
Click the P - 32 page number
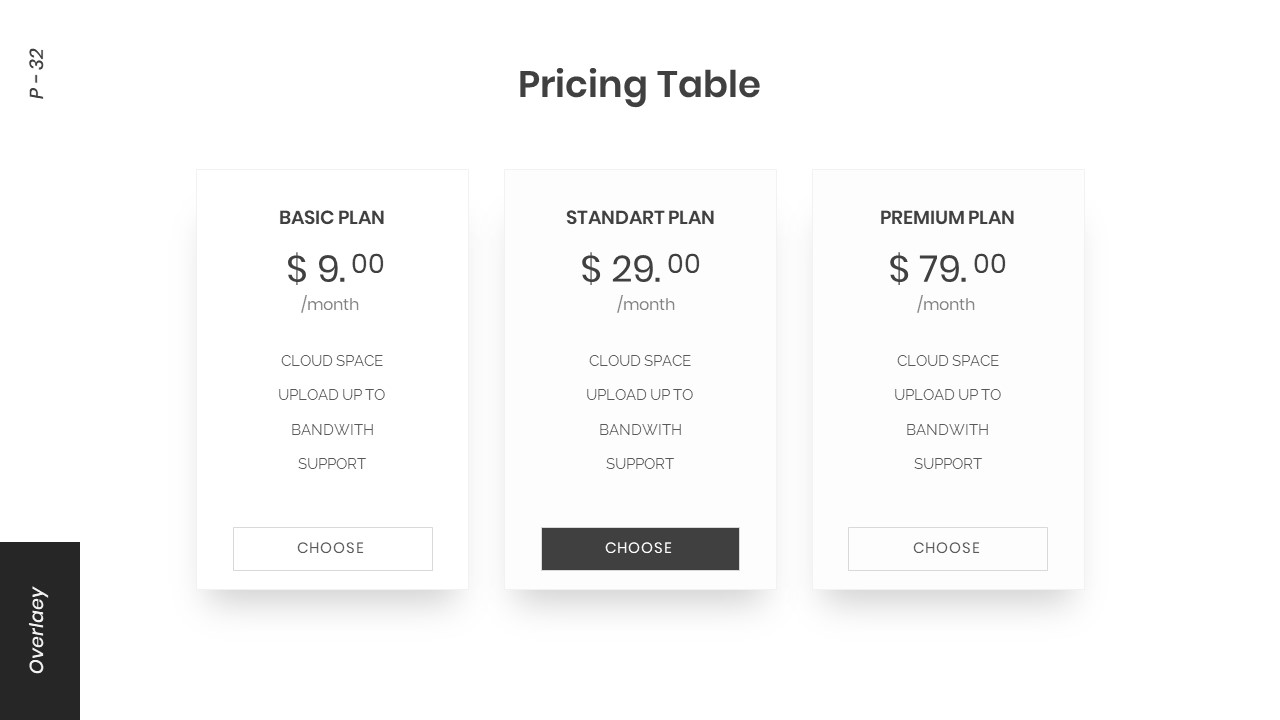[37, 74]
